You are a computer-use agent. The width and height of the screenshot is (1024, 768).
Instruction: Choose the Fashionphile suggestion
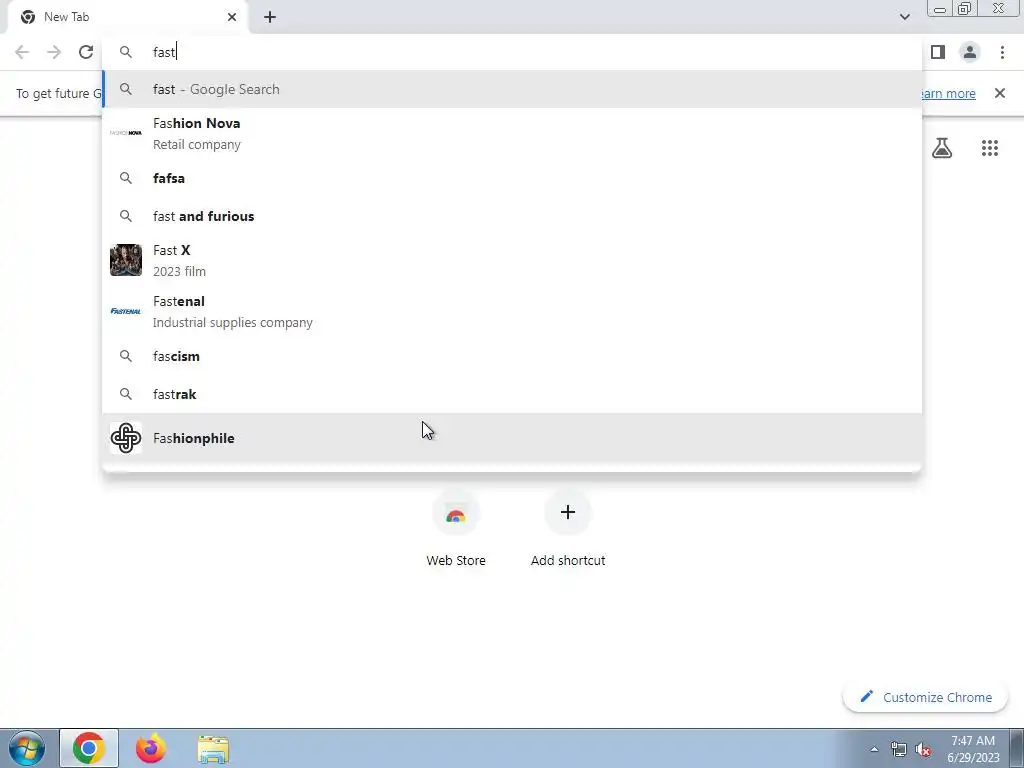click(x=512, y=438)
